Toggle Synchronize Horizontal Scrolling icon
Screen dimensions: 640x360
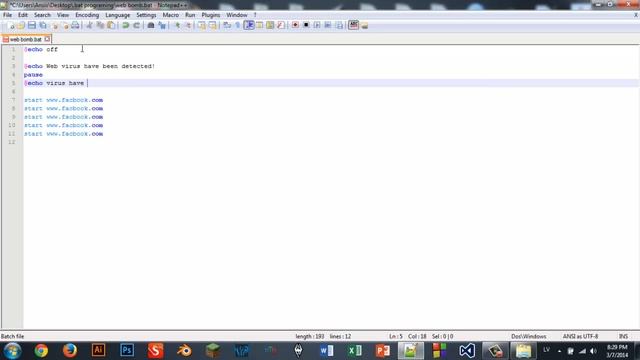coord(213,25)
